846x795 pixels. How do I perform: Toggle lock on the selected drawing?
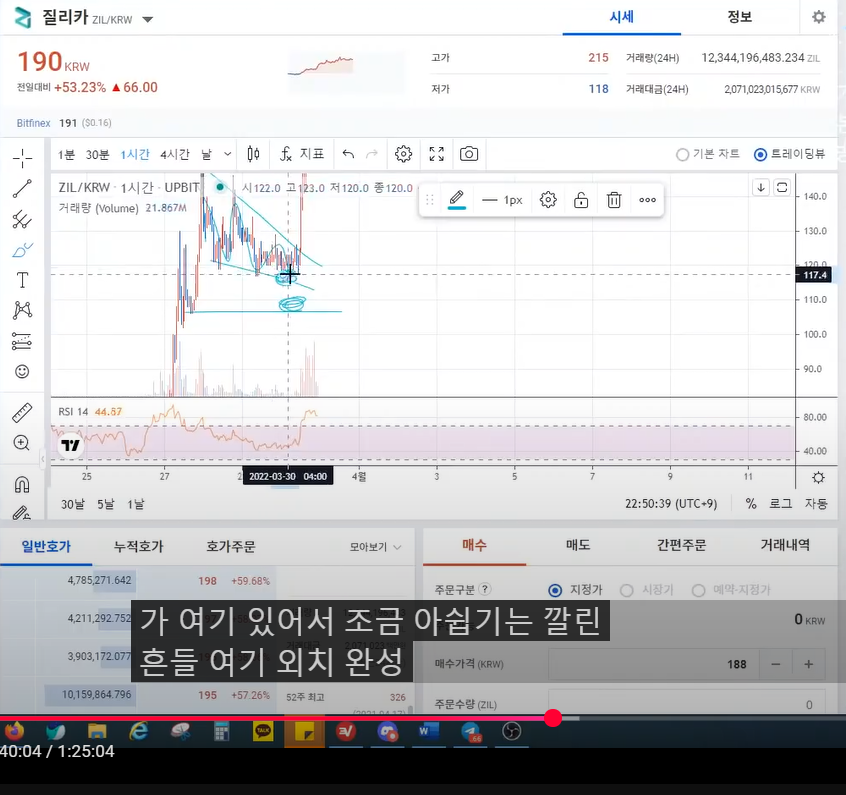tap(581, 200)
